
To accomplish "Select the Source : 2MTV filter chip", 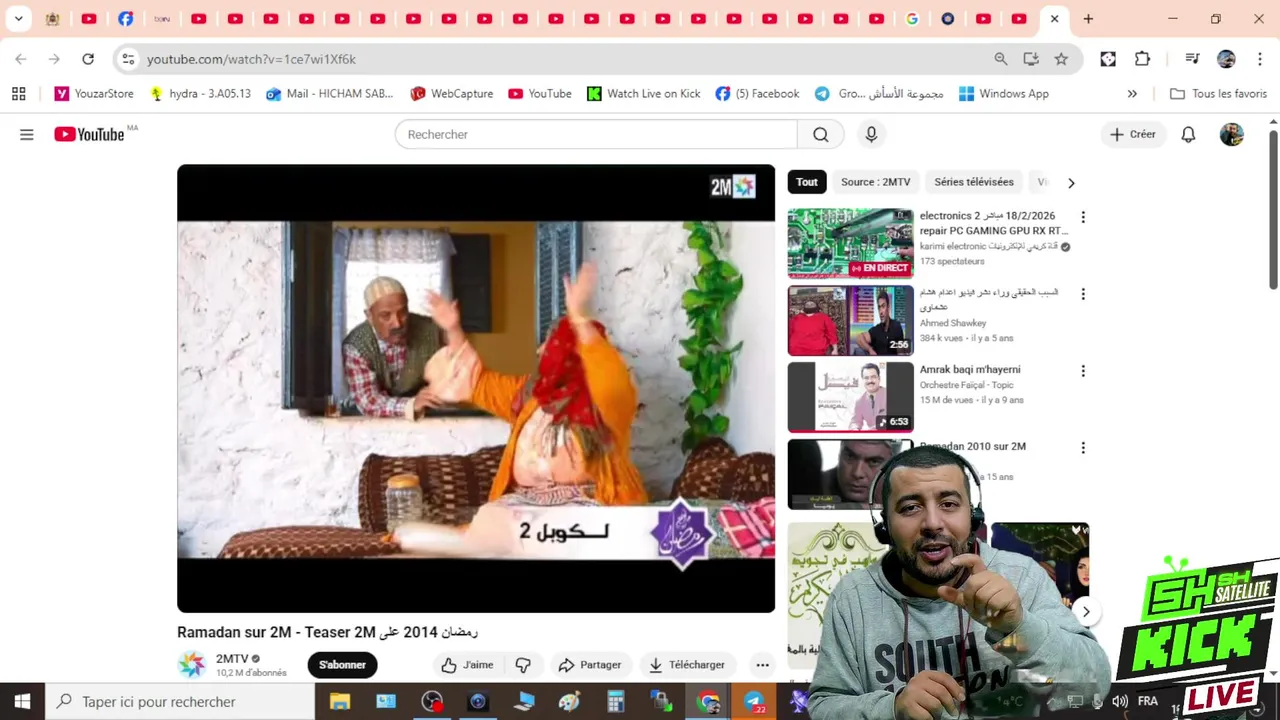I will [876, 182].
